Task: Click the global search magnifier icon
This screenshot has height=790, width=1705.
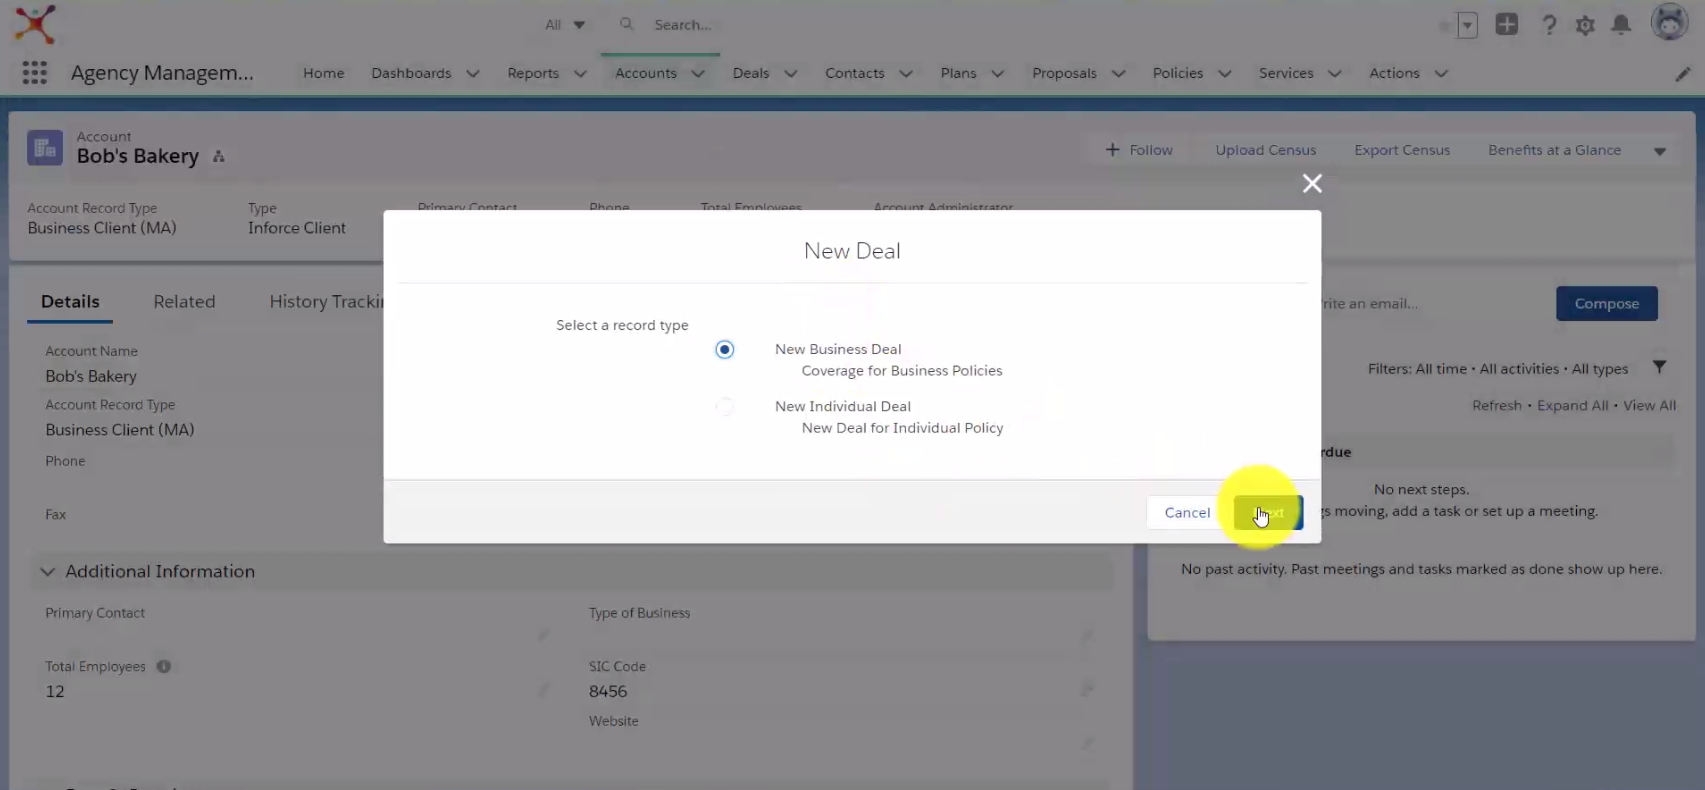Action: click(627, 24)
